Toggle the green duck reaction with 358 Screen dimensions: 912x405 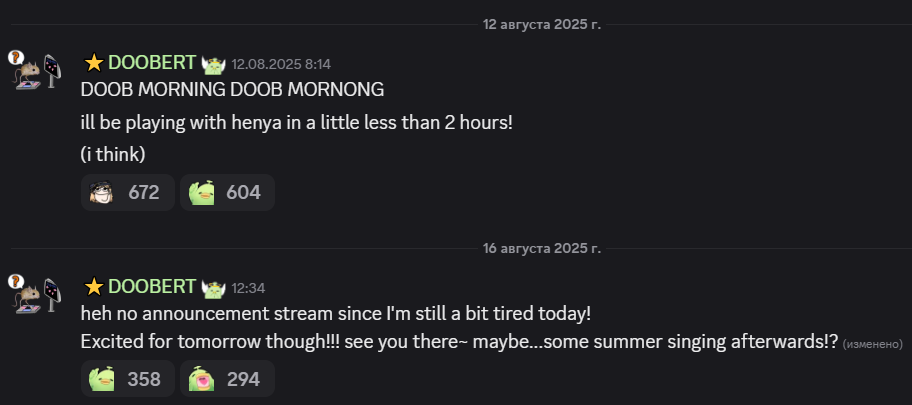click(x=127, y=379)
